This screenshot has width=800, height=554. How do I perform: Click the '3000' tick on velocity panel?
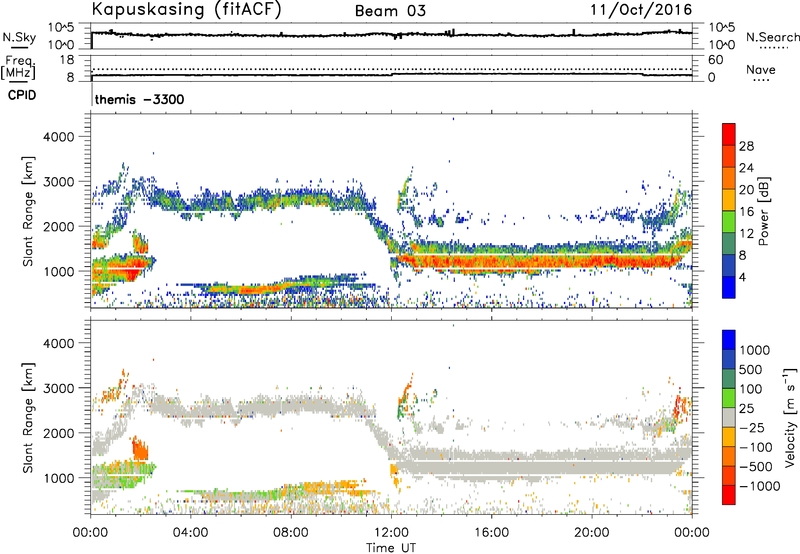[59, 388]
